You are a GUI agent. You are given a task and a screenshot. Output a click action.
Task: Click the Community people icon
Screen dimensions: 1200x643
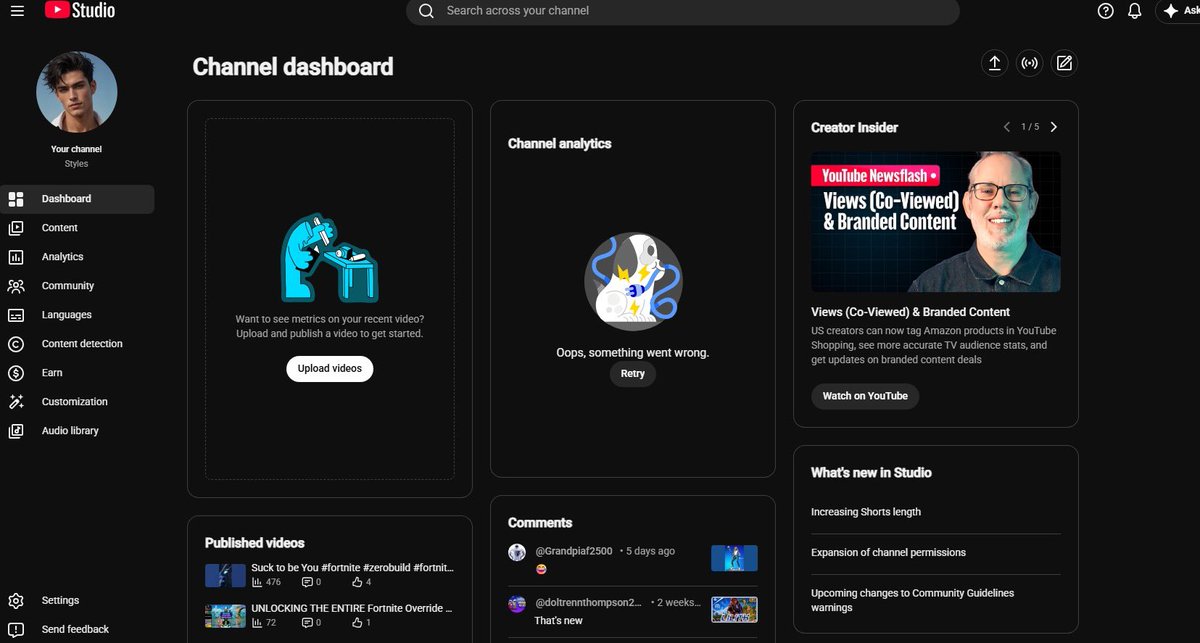(x=16, y=286)
